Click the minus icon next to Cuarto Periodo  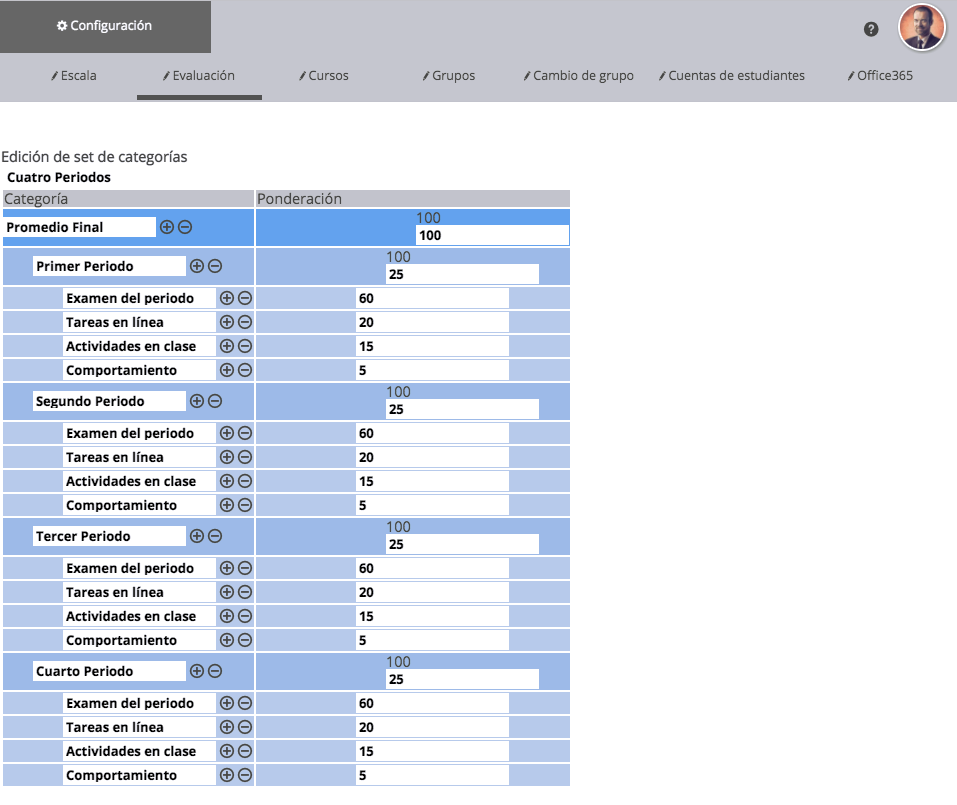215,671
